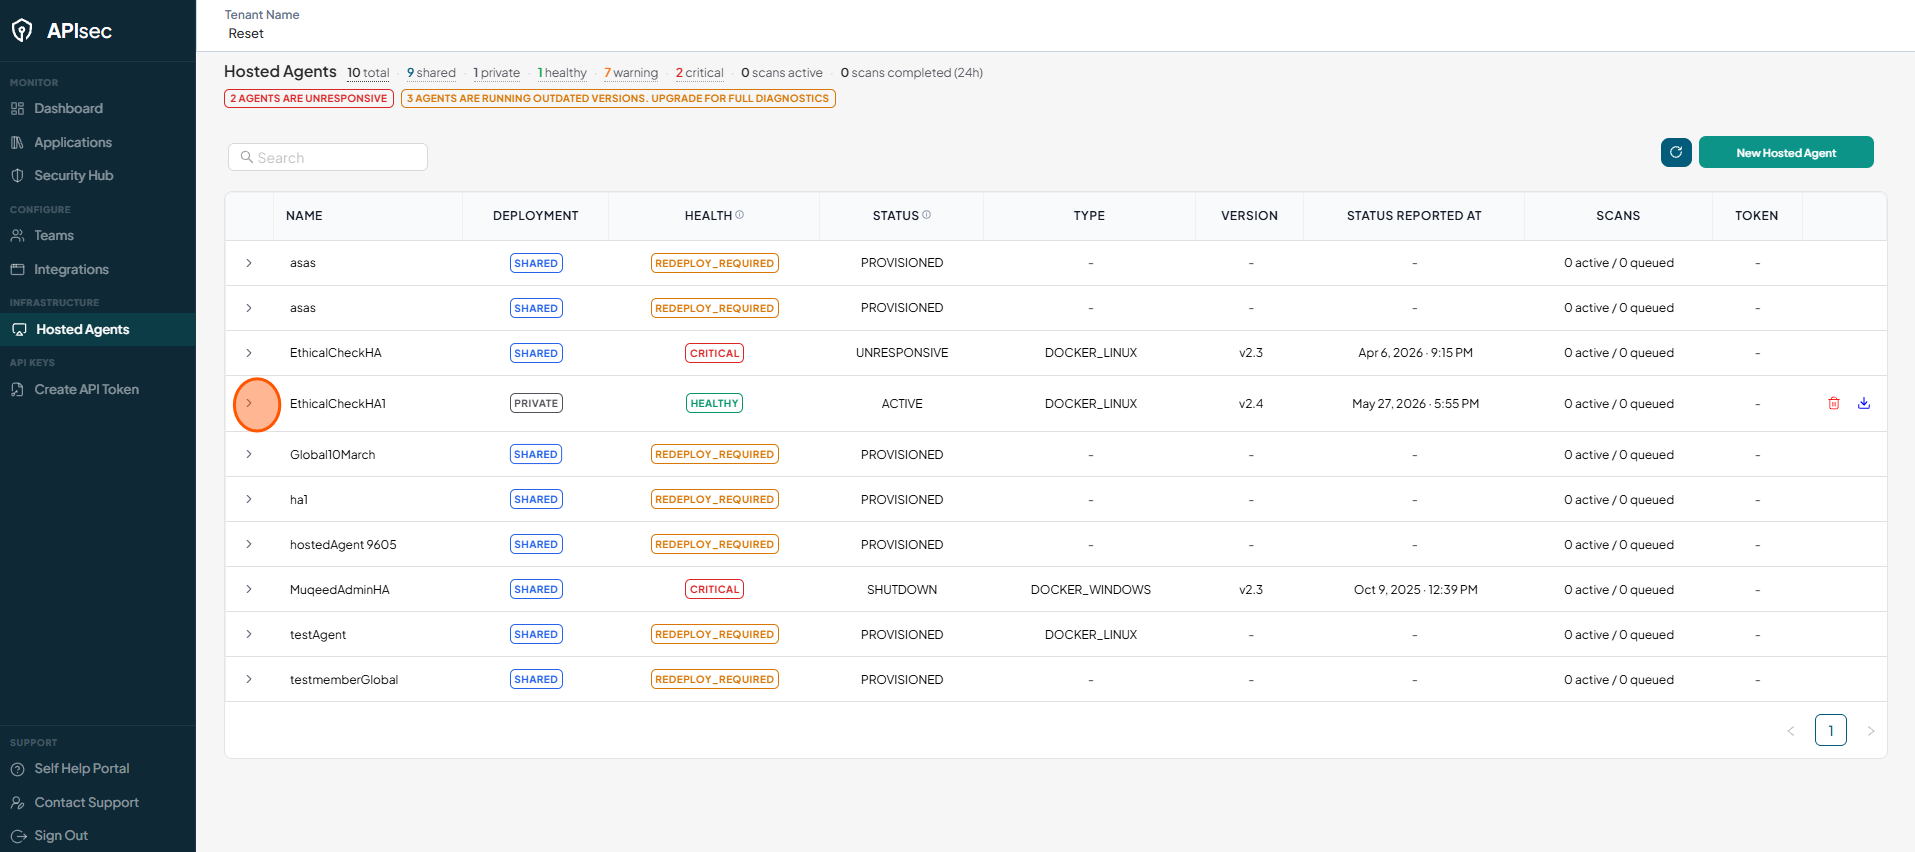Click the DOCKER_WINDOWS type cell
The height and width of the screenshot is (852, 1915).
coord(1091,590)
